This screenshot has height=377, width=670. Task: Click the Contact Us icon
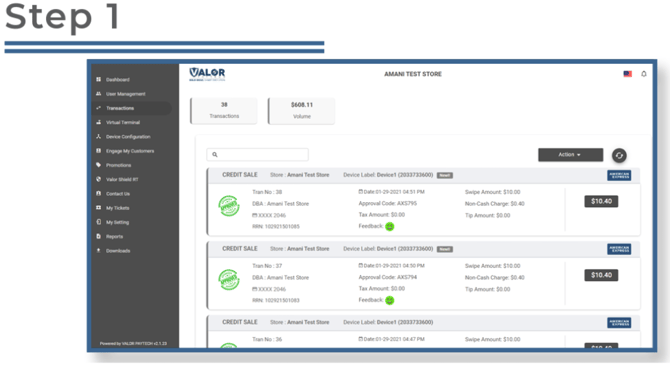pyautogui.click(x=99, y=194)
